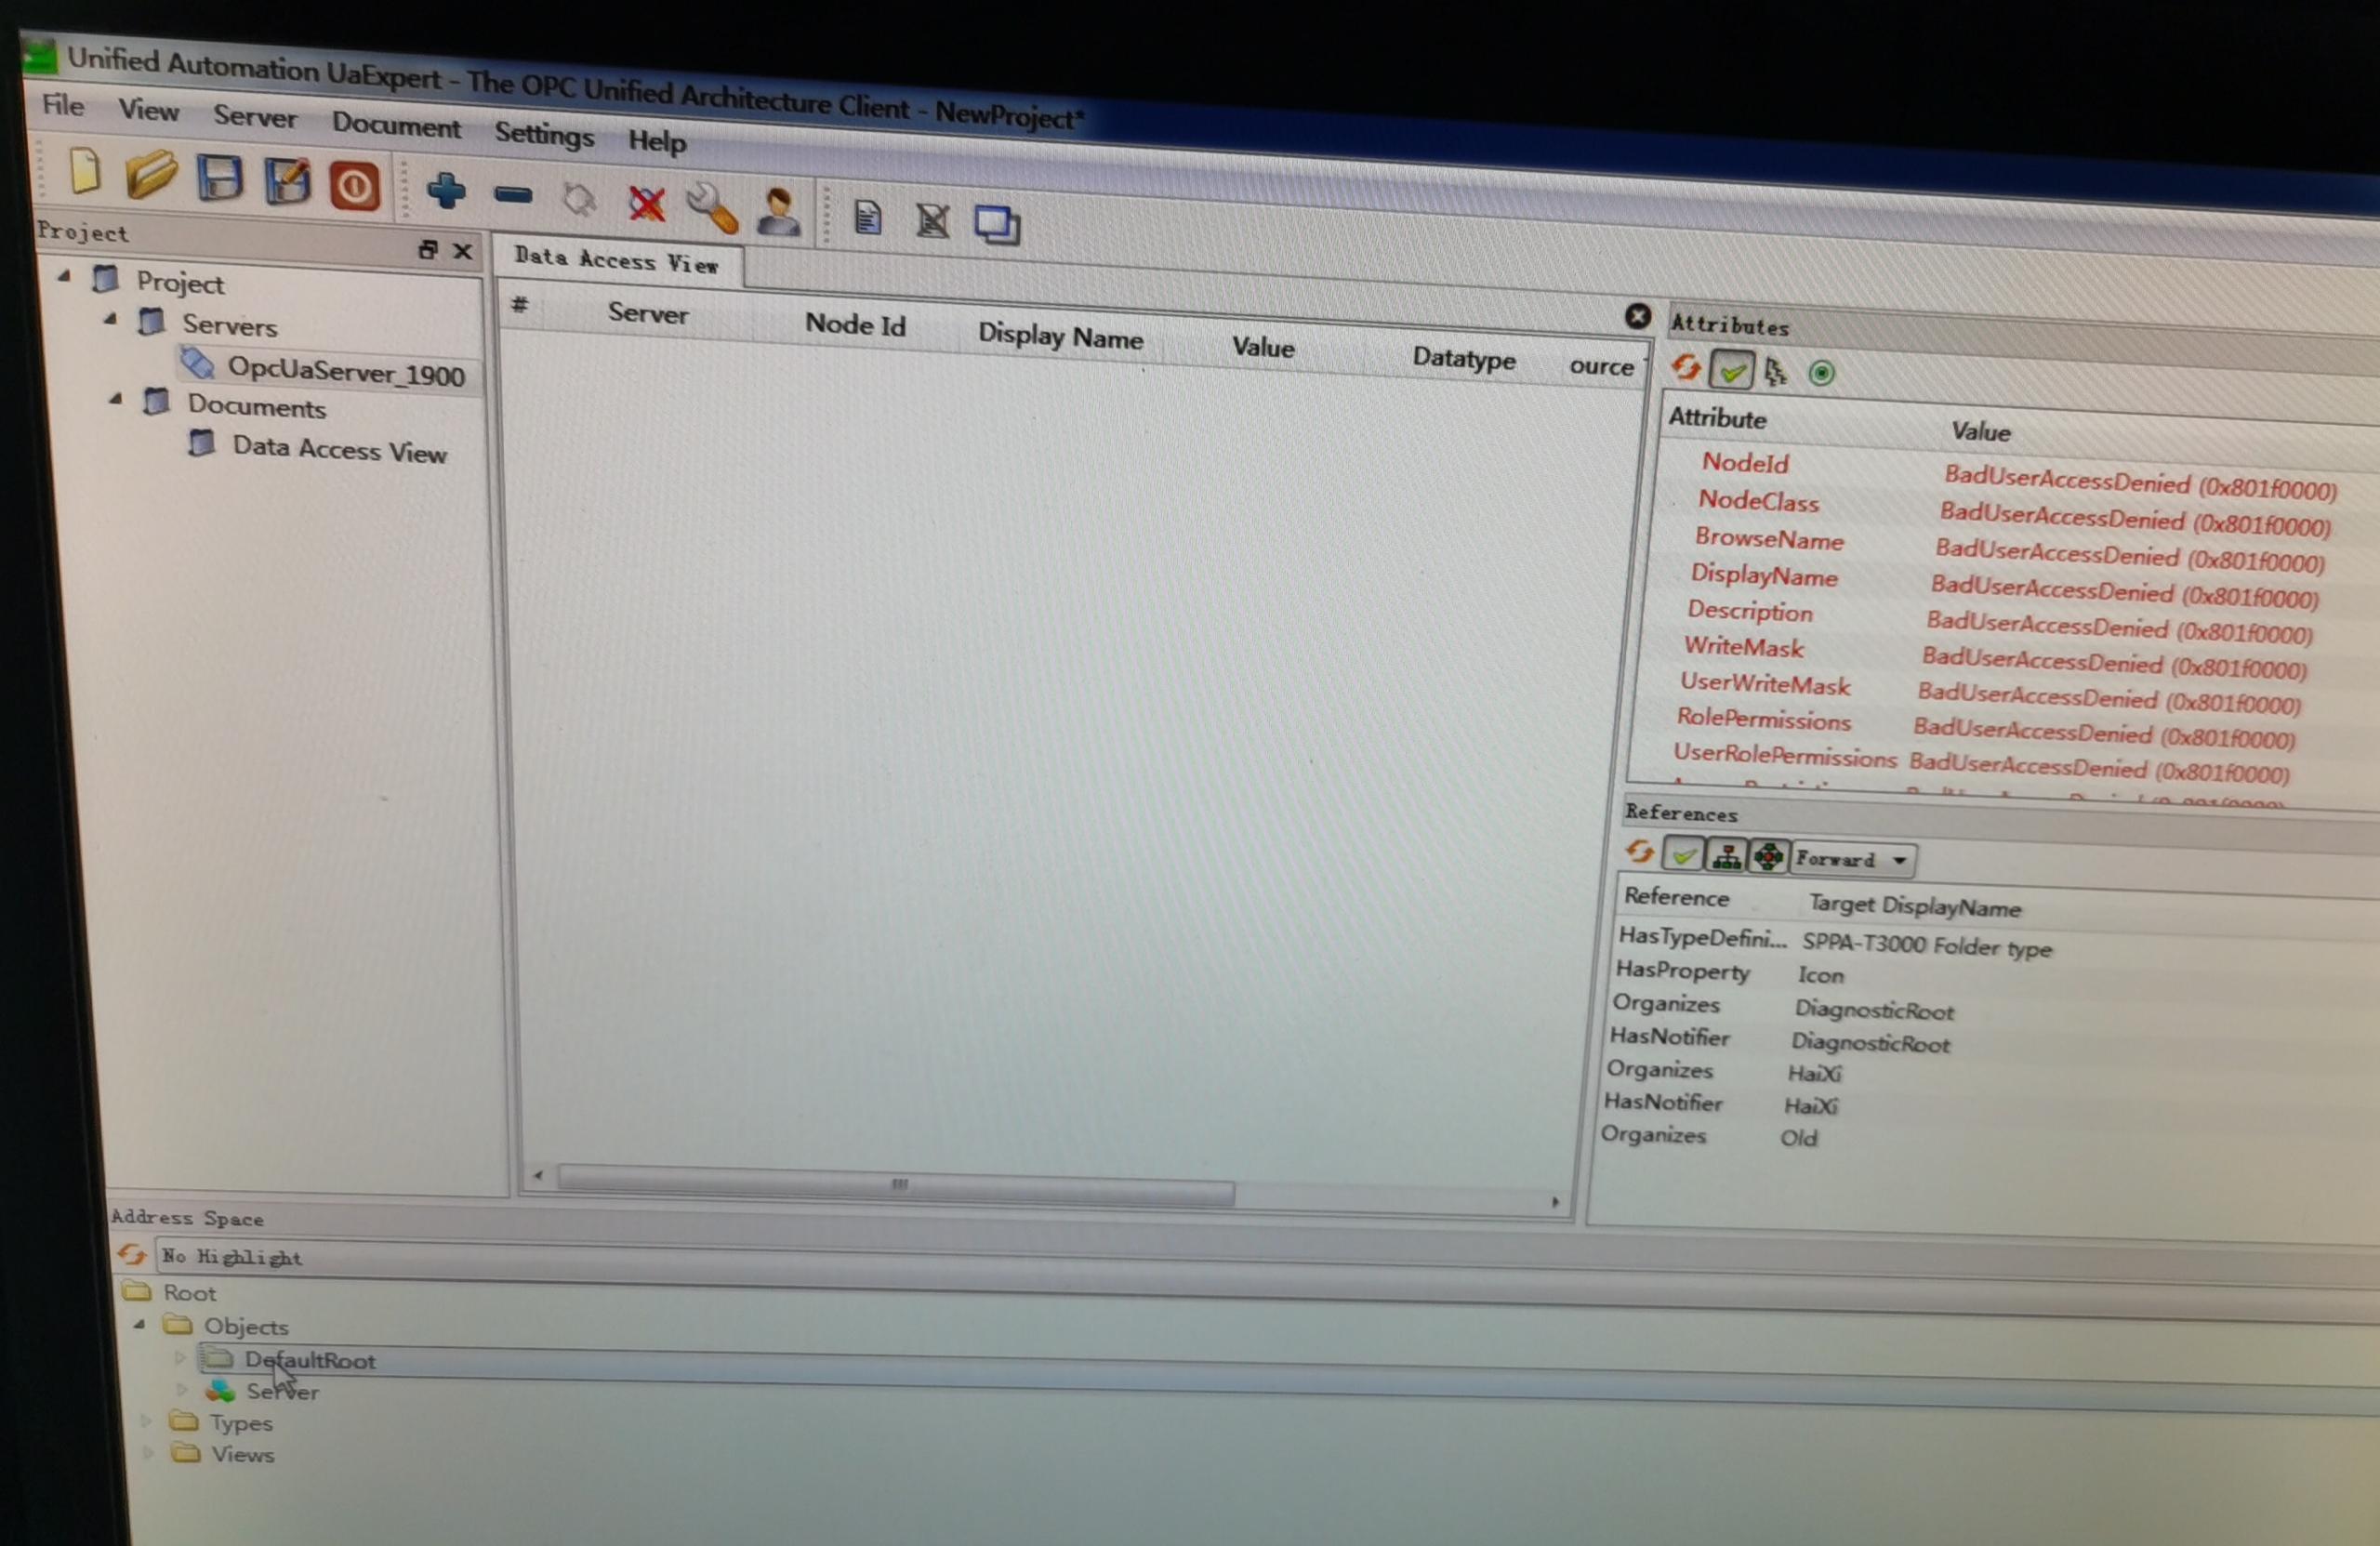Toggle the green checkmark in References panel
Screen dimensions: 2380x1546
1685,856
